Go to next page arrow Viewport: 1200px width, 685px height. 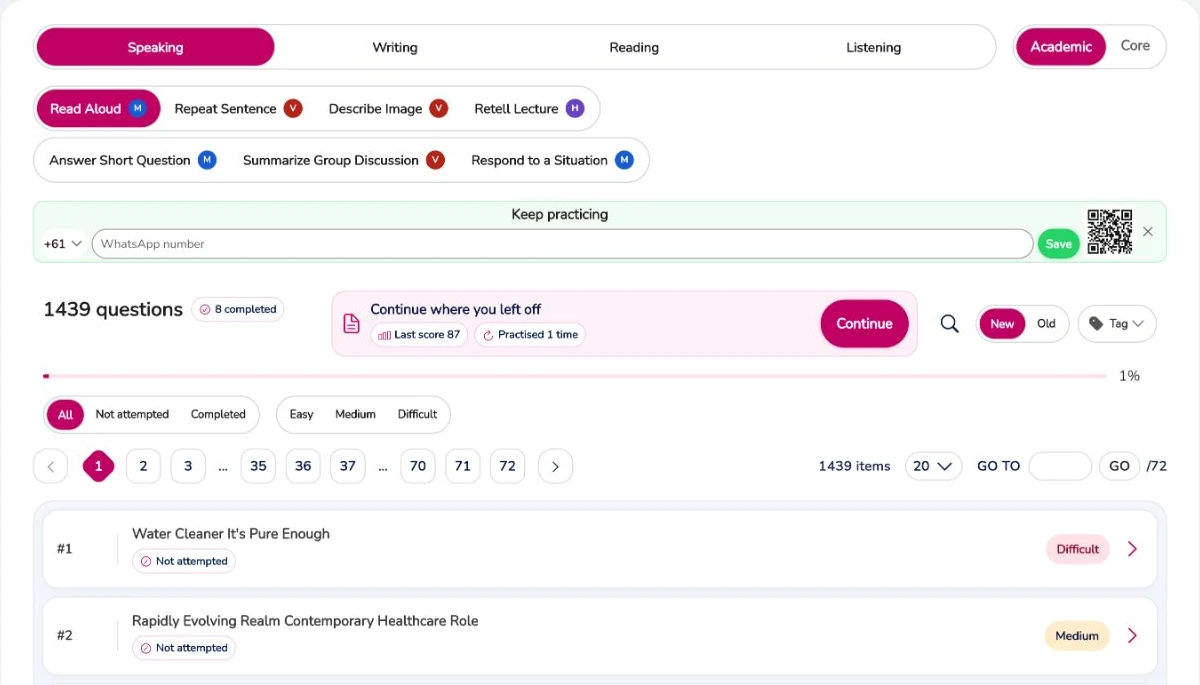click(555, 466)
